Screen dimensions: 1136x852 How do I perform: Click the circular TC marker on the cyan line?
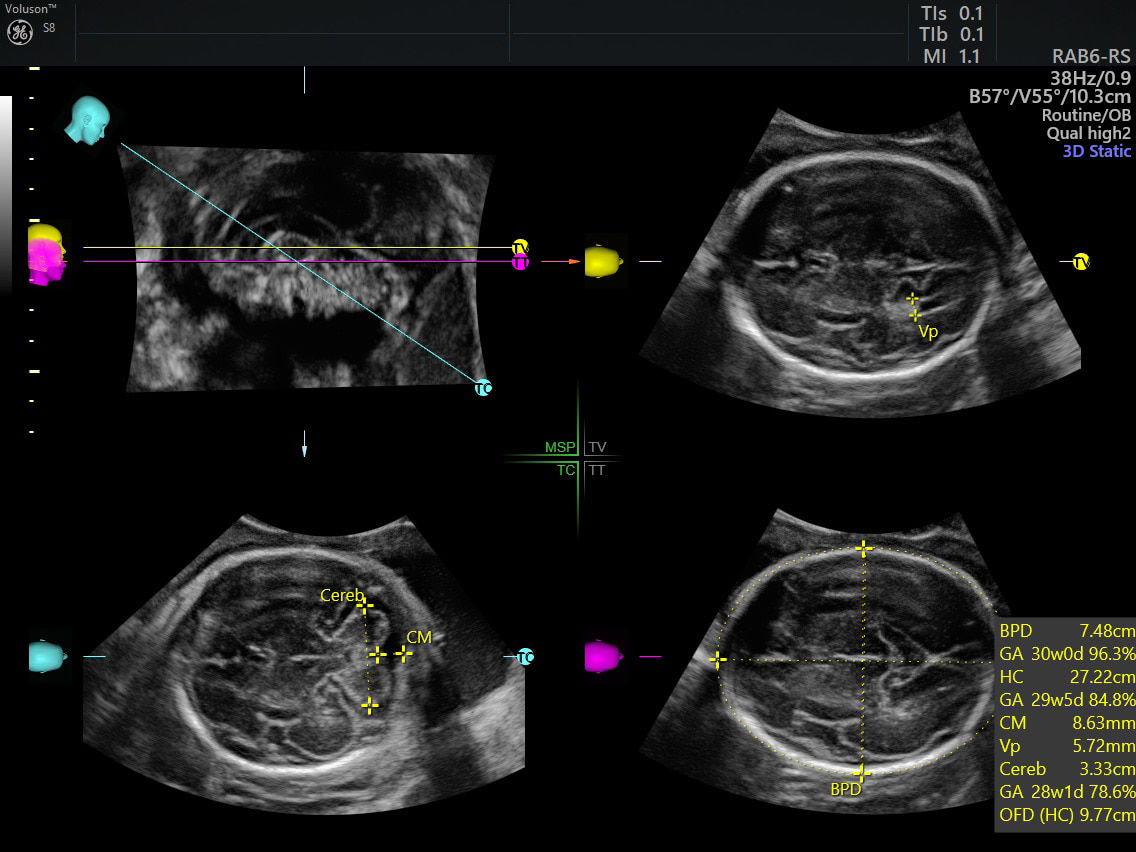(483, 388)
